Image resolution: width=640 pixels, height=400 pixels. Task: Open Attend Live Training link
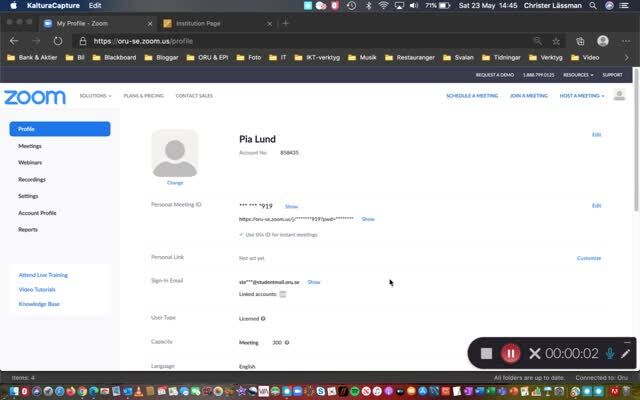click(43, 275)
